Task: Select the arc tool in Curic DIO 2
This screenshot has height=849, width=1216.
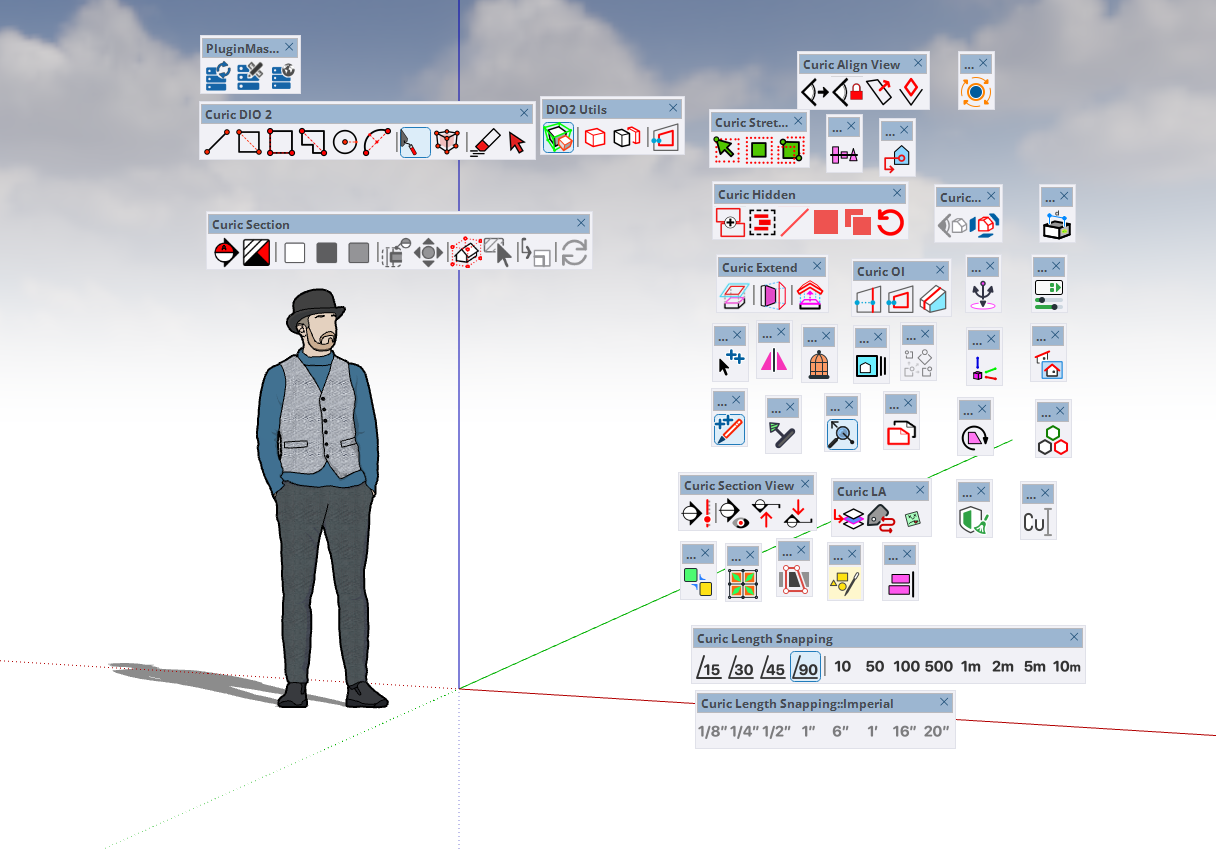Action: tap(377, 143)
